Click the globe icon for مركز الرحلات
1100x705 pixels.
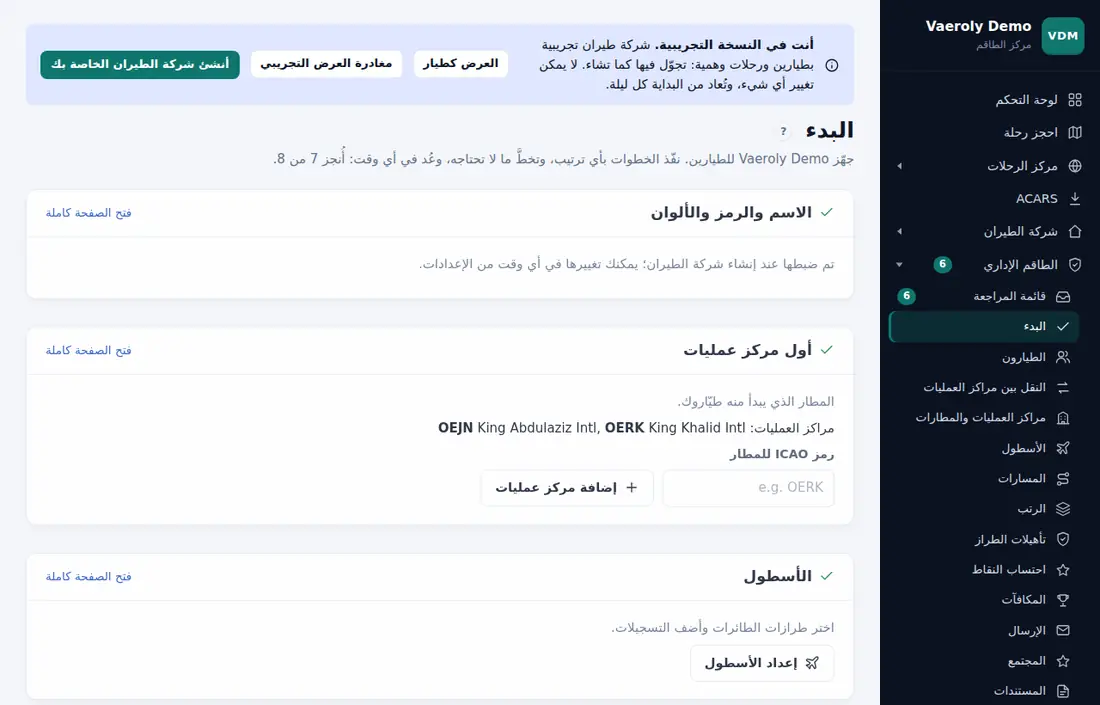pos(1075,166)
